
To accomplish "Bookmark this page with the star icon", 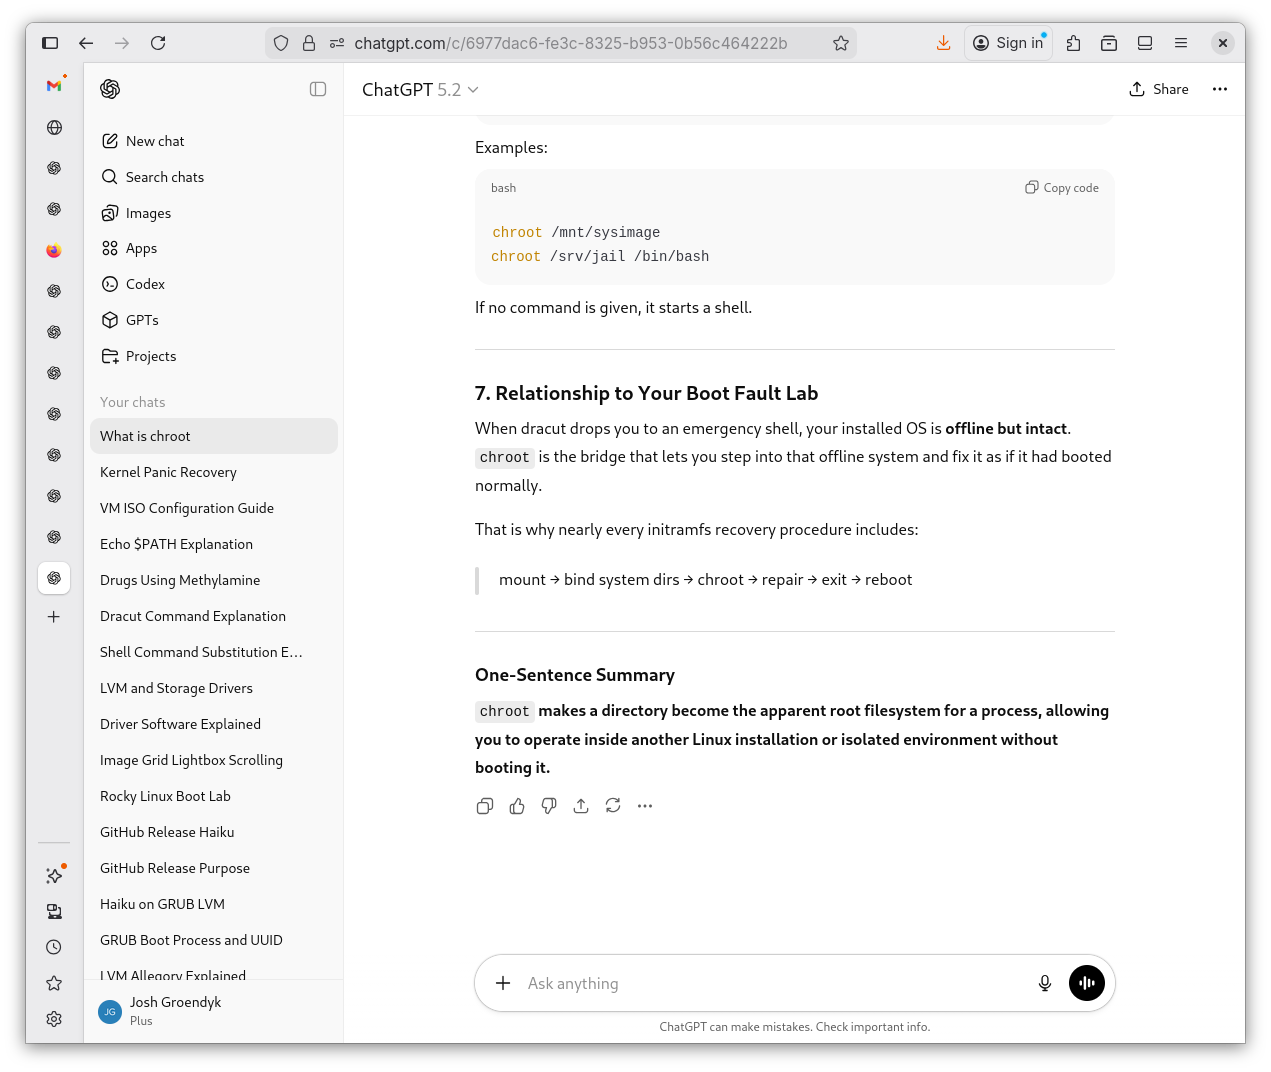I will tap(841, 43).
